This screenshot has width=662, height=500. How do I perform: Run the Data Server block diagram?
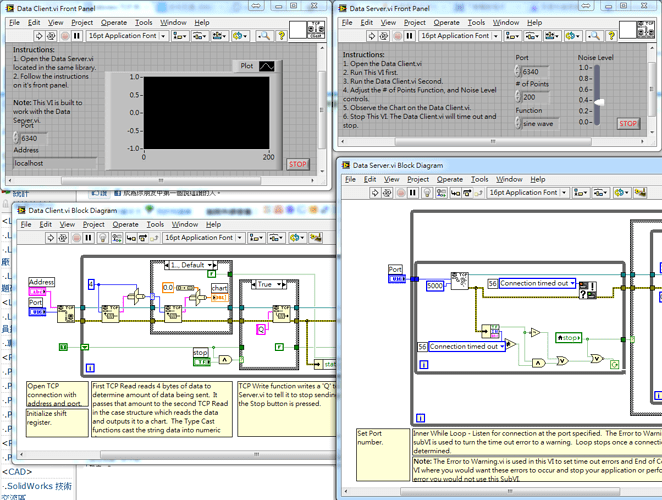[374, 193]
